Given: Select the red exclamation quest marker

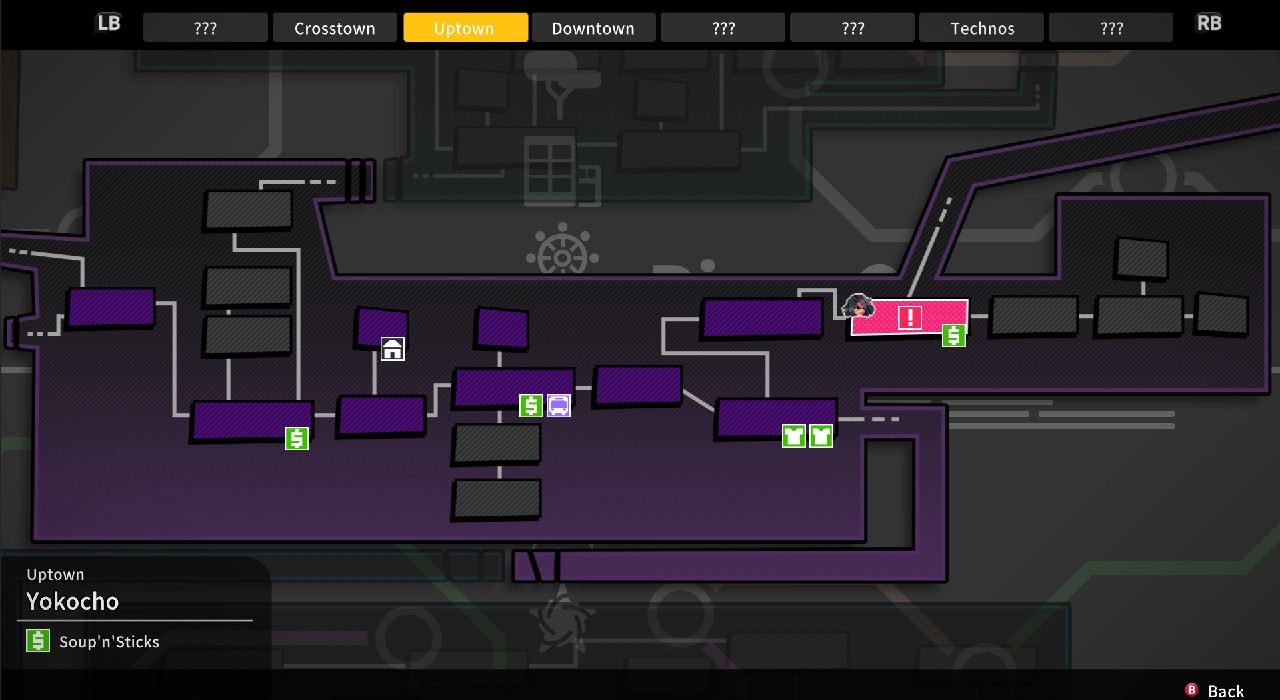Looking at the screenshot, I should pyautogui.click(x=910, y=318).
